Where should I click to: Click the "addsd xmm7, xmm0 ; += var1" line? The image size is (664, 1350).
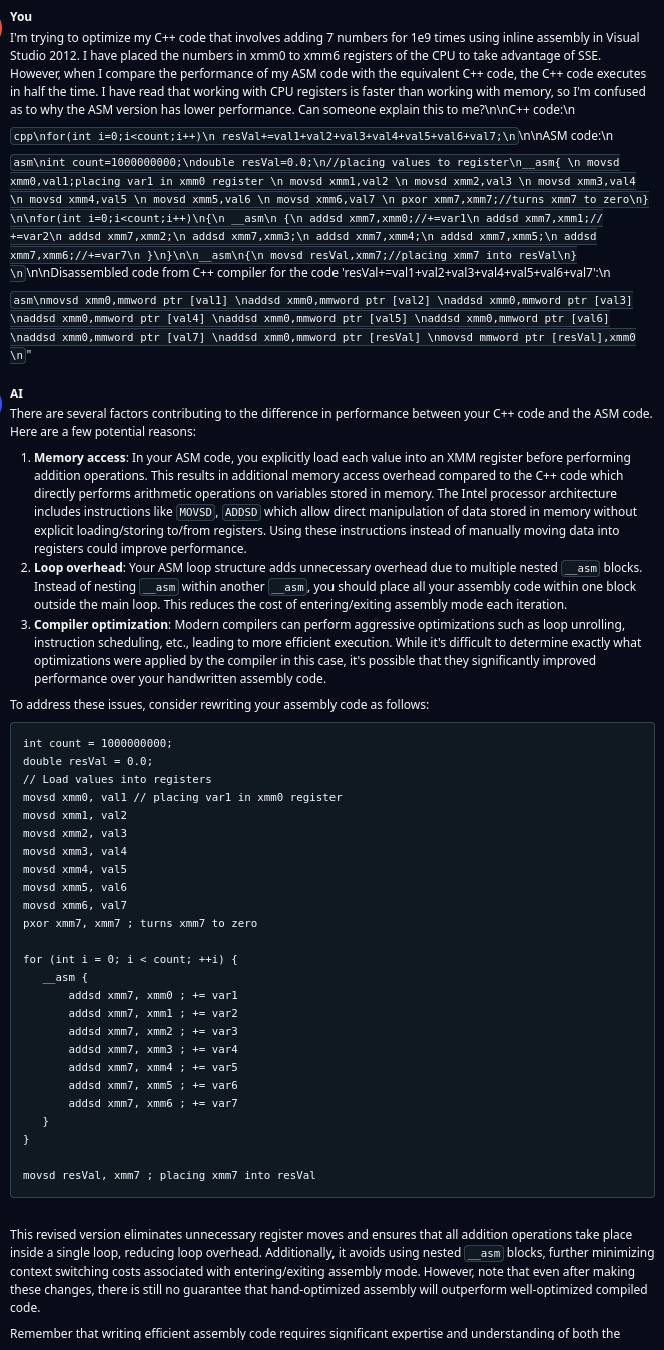click(152, 995)
